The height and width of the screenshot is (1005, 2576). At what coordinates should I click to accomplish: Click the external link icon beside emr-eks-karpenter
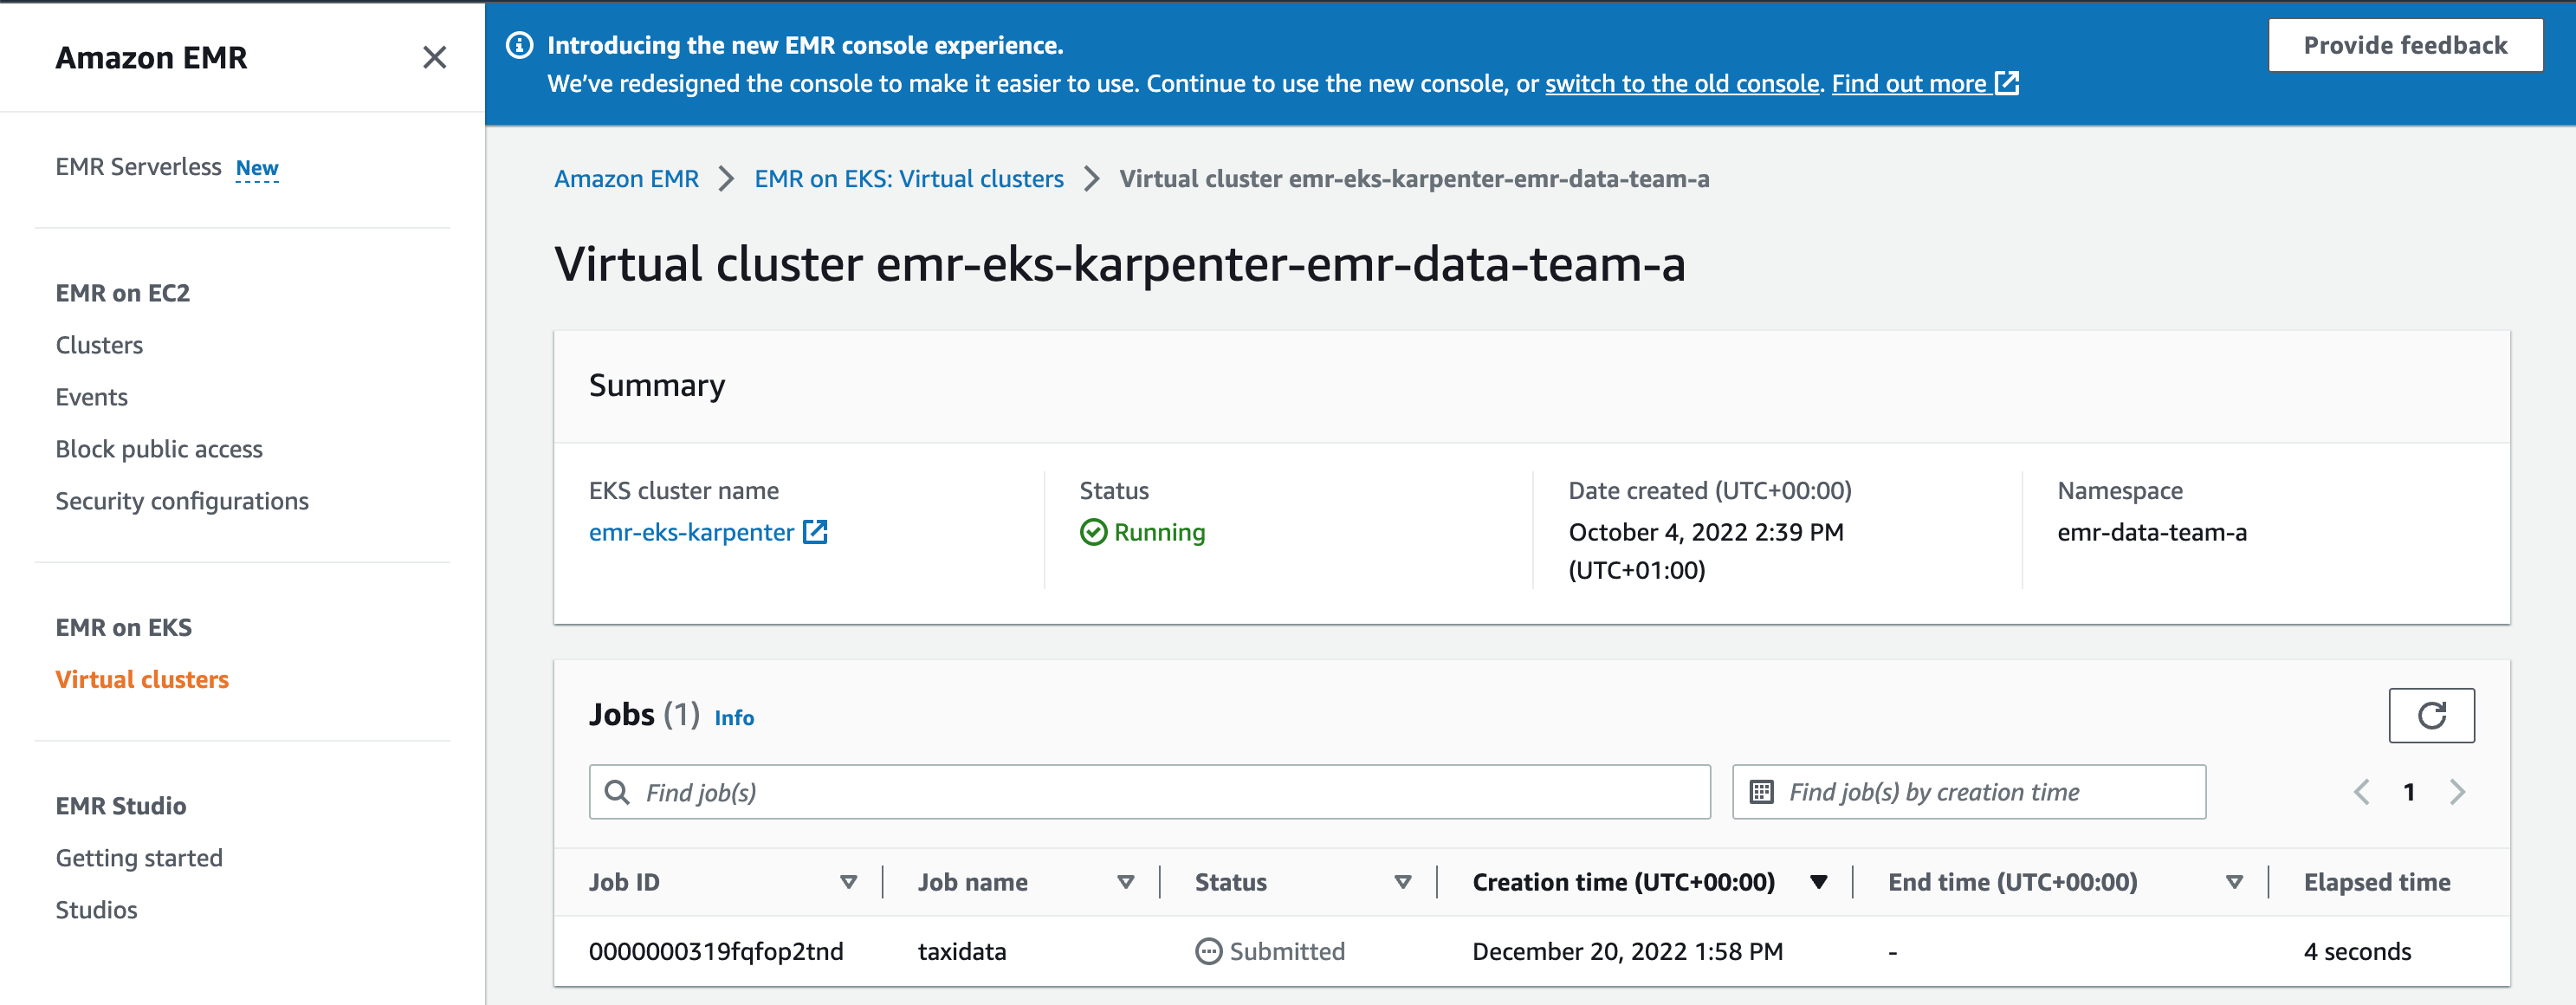(815, 532)
